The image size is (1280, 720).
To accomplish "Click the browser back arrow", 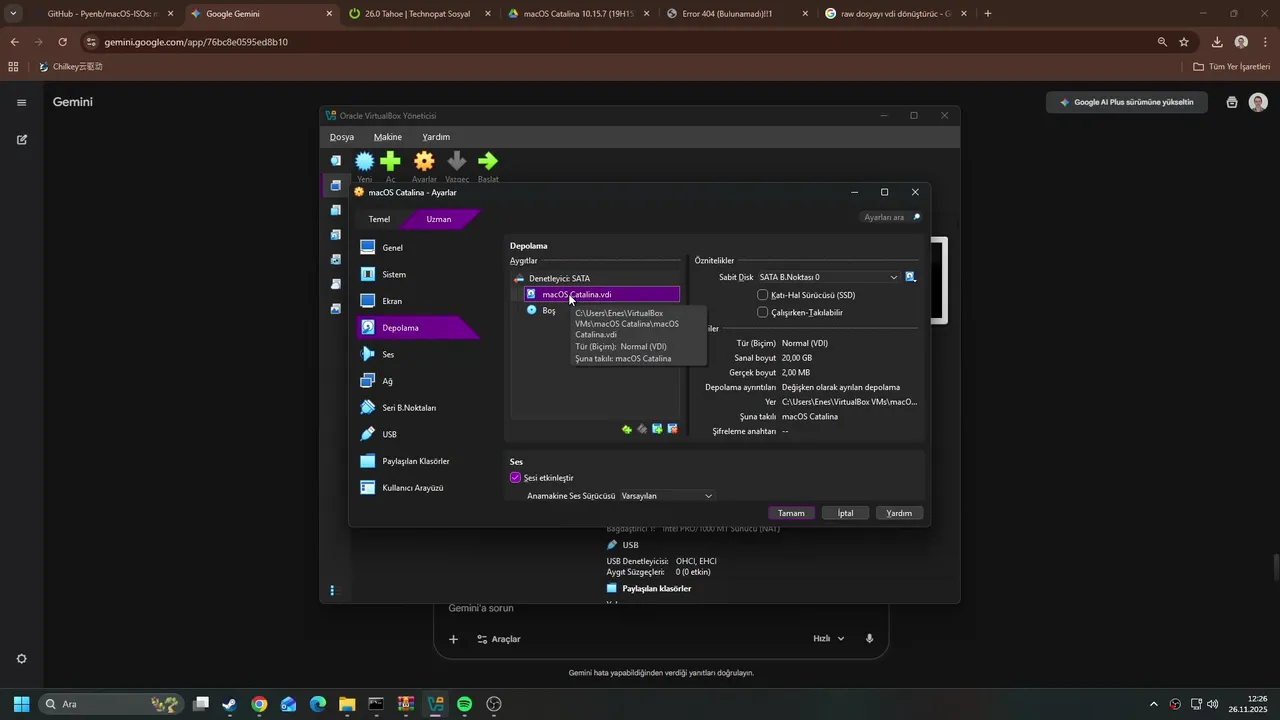I will (15, 42).
